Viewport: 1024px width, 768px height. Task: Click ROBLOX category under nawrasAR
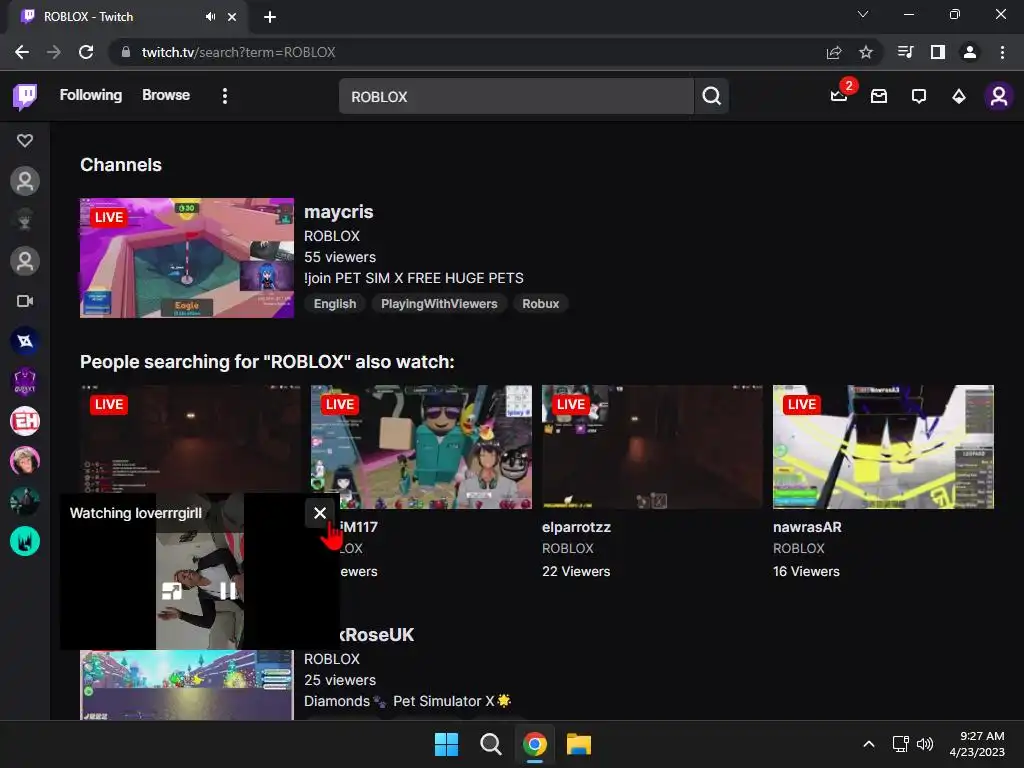799,549
